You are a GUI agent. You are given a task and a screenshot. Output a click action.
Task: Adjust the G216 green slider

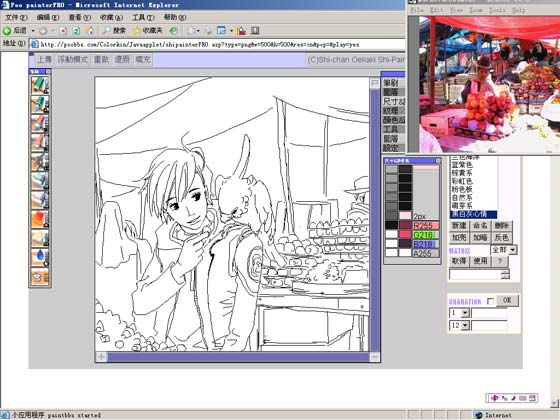[x=426, y=235]
